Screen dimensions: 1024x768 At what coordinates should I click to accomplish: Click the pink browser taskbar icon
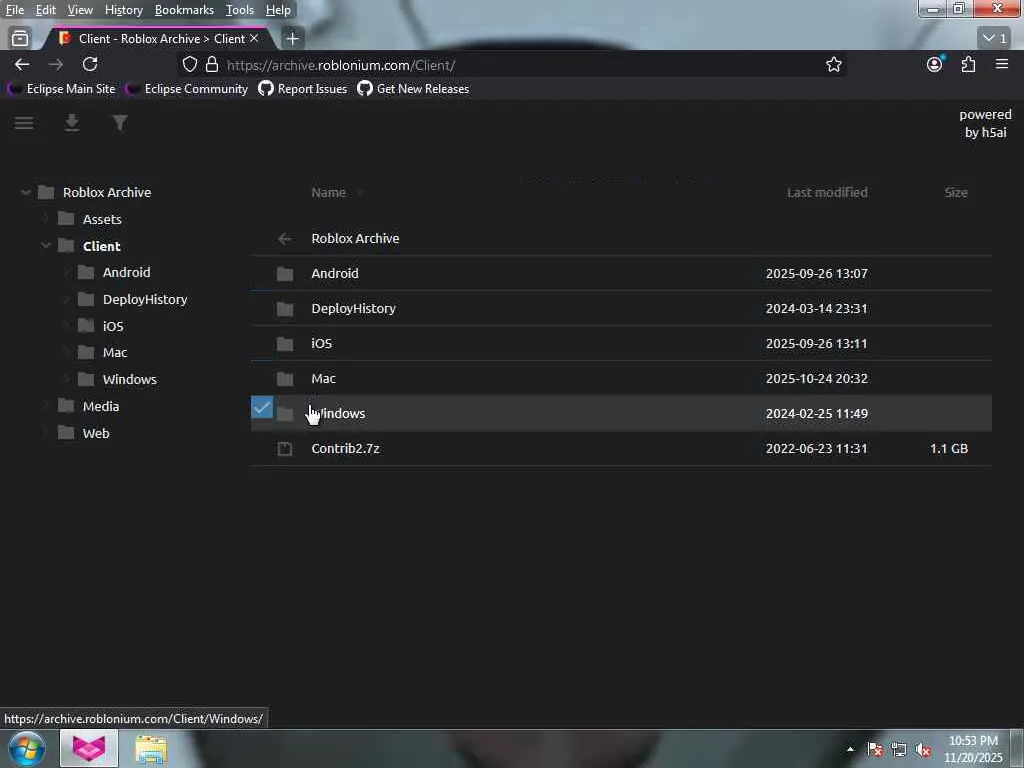(89, 748)
